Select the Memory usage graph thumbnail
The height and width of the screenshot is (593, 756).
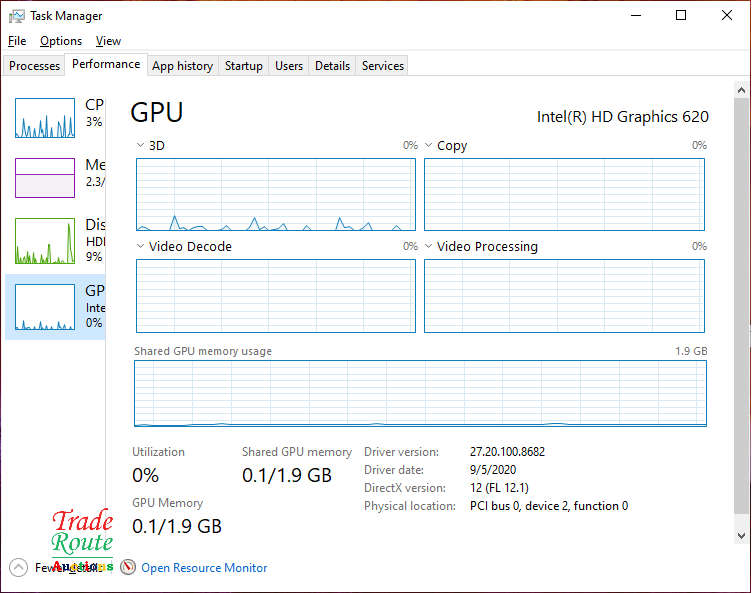pos(45,178)
